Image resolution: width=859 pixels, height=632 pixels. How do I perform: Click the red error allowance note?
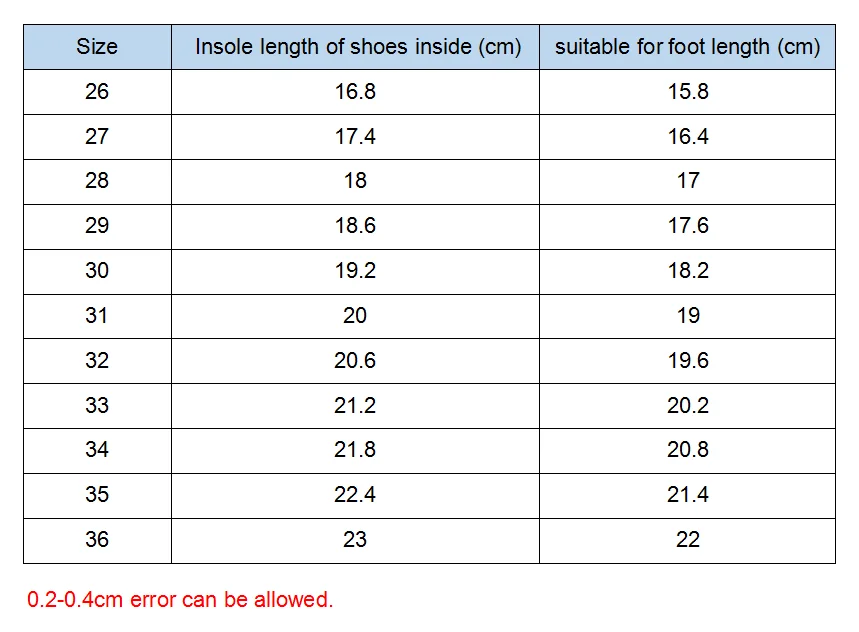coord(180,600)
